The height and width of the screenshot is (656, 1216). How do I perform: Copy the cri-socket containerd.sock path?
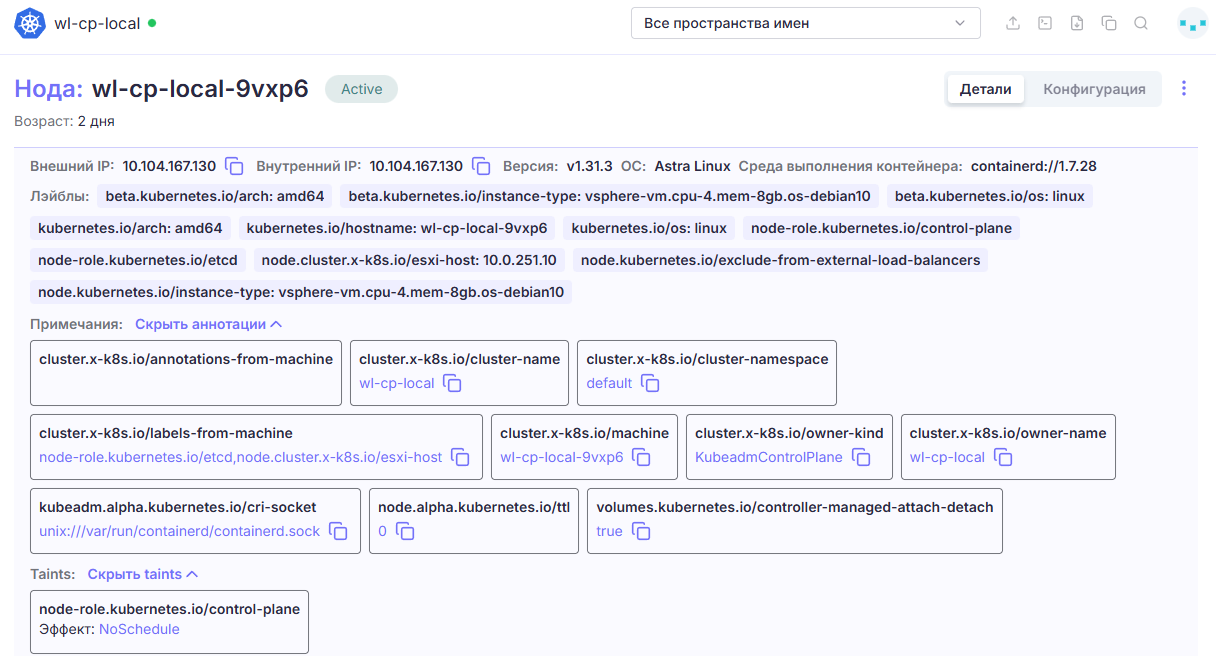point(338,531)
